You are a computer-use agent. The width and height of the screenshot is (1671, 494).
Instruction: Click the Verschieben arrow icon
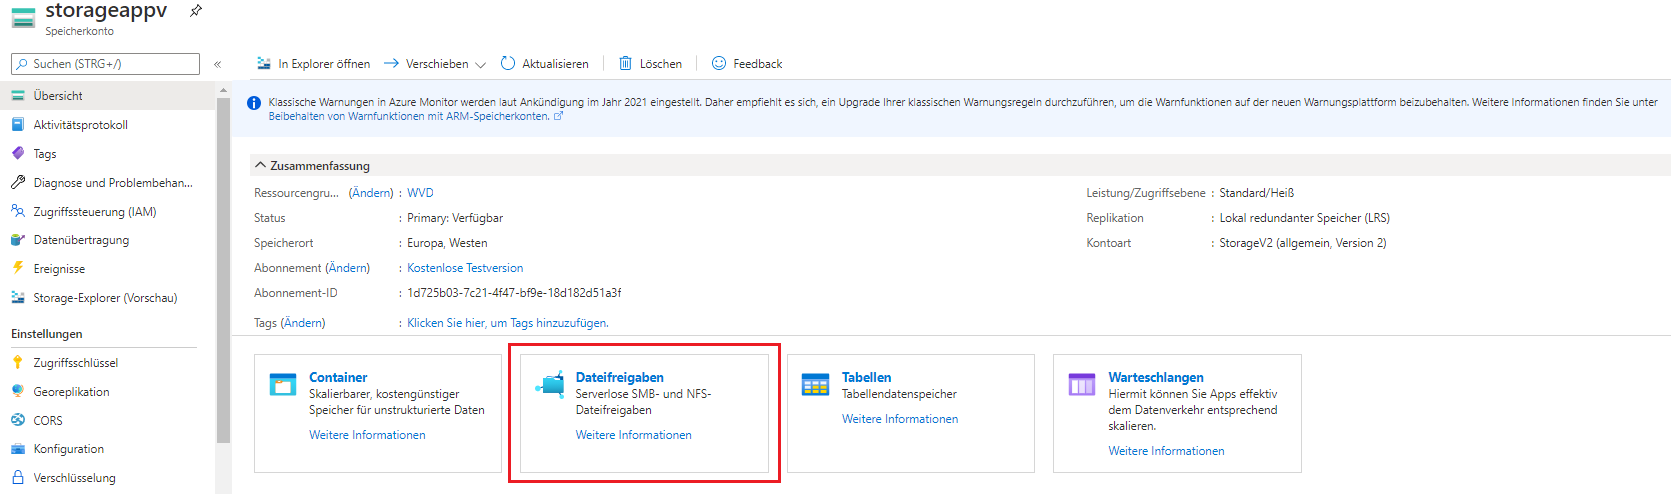click(x=391, y=63)
